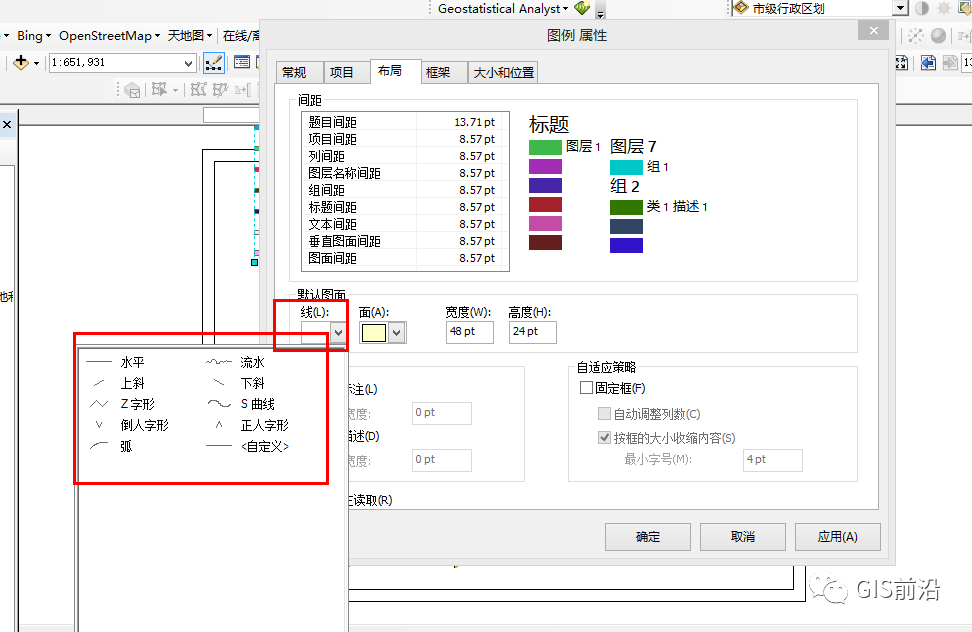Click the Geostatistical Analyst layer icon
The height and width of the screenshot is (632, 972).
[583, 8]
